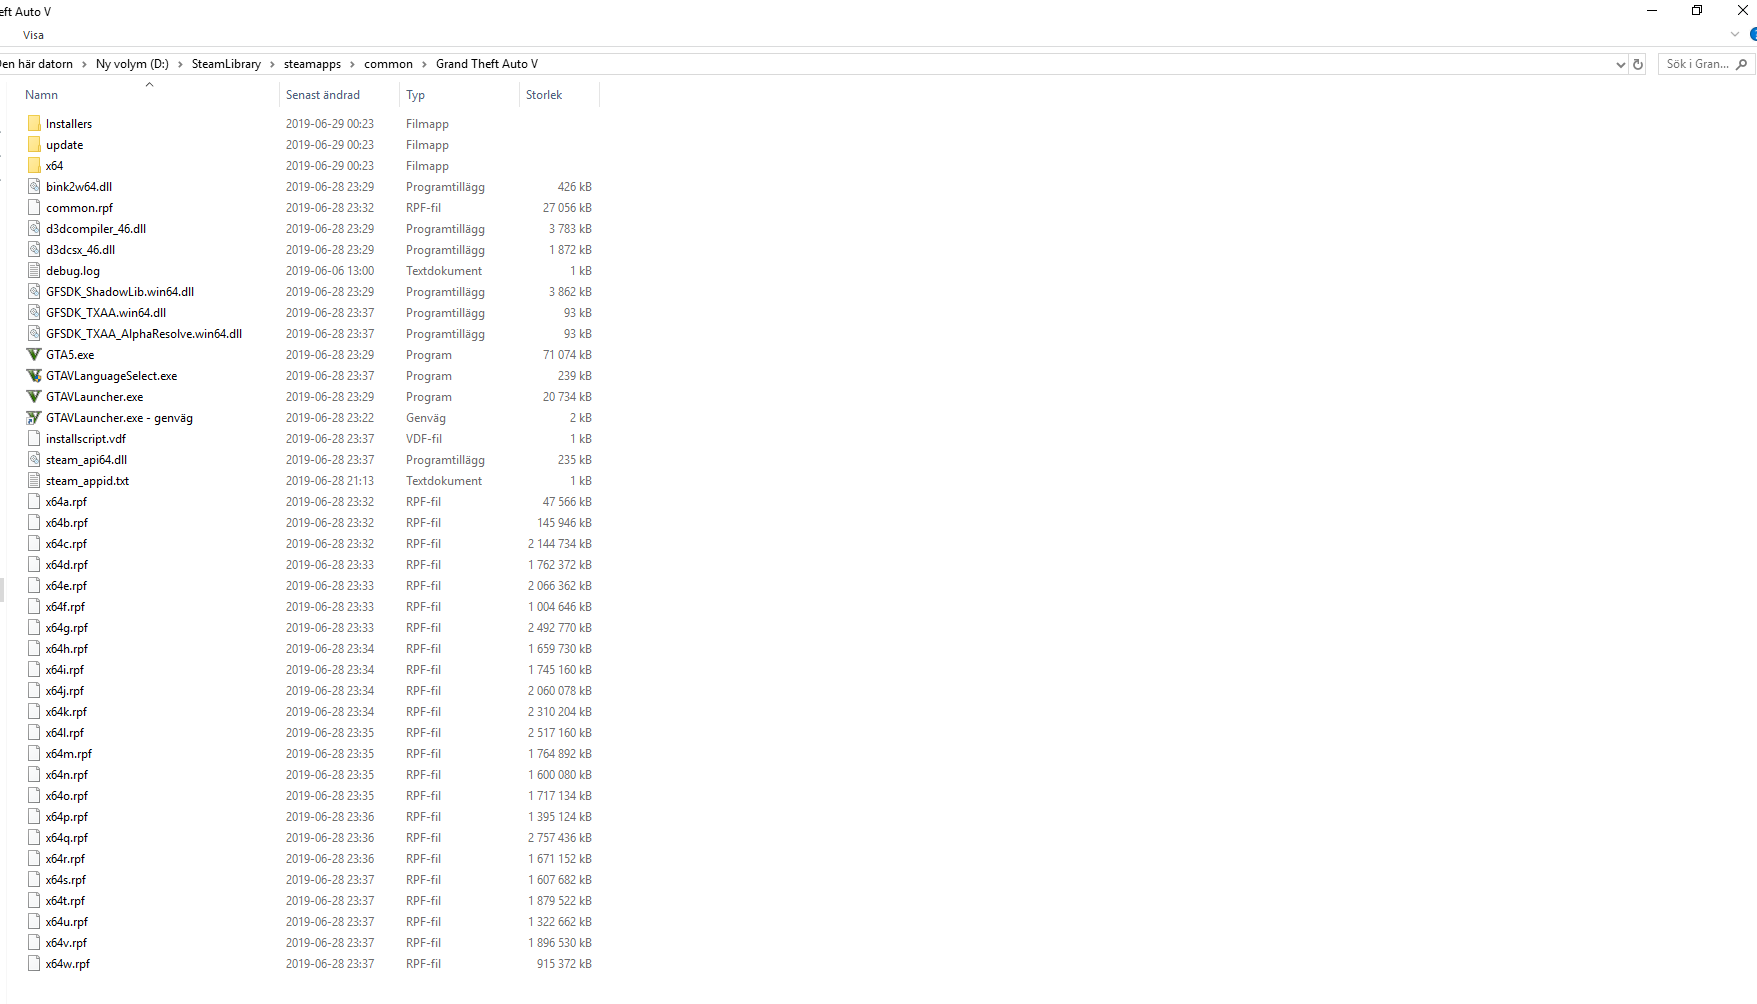Click the GTA5.exe program icon
This screenshot has height=1004, width=1757.
(x=34, y=355)
